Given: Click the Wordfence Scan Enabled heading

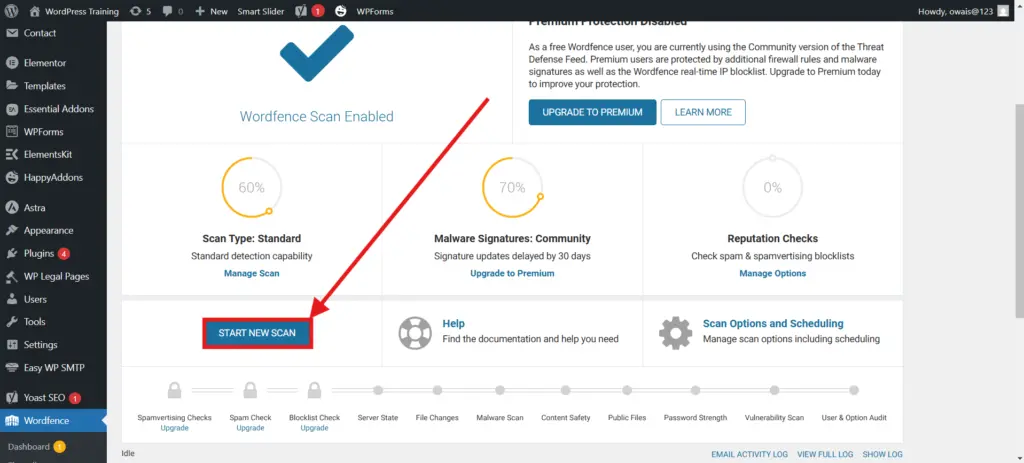Looking at the screenshot, I should coord(317,117).
